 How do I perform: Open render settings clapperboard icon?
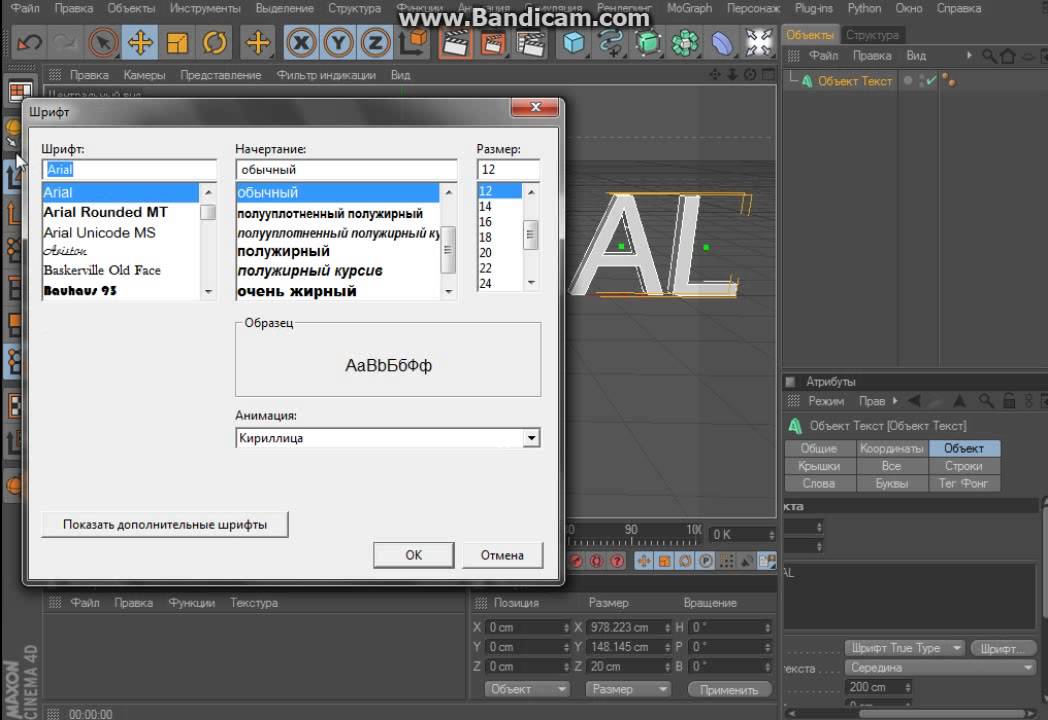tap(530, 43)
